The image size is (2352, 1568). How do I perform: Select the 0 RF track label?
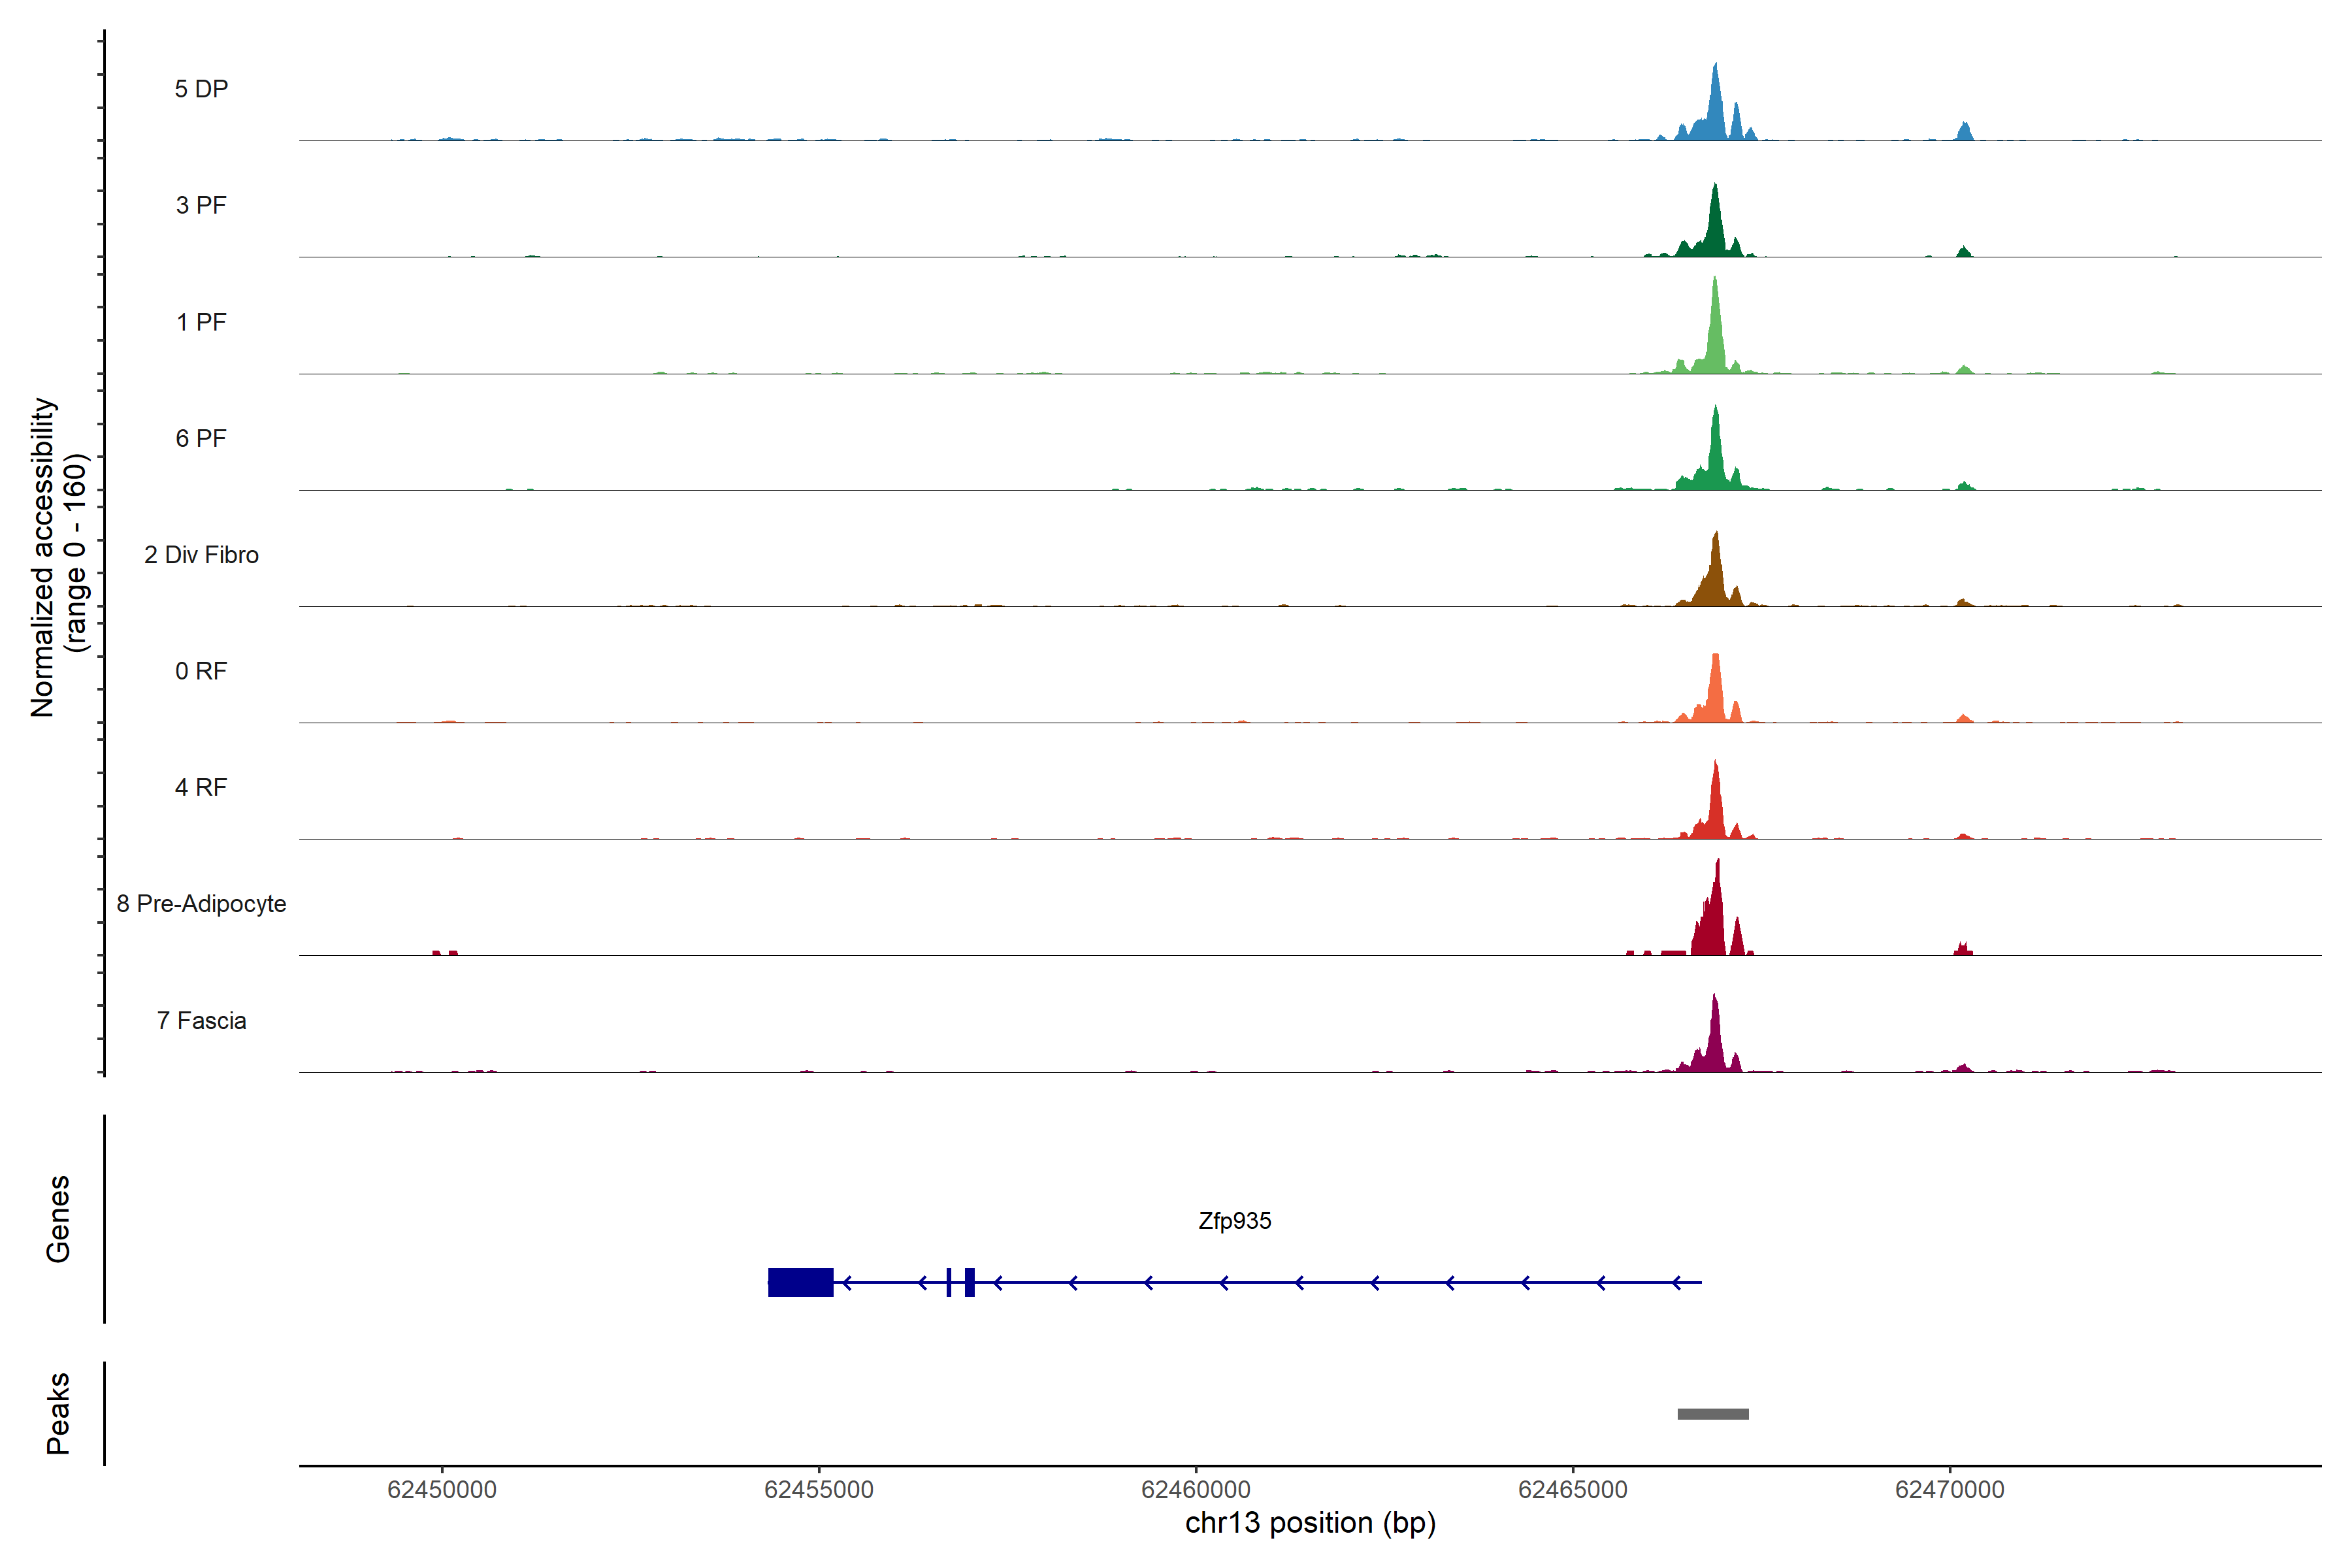click(201, 671)
